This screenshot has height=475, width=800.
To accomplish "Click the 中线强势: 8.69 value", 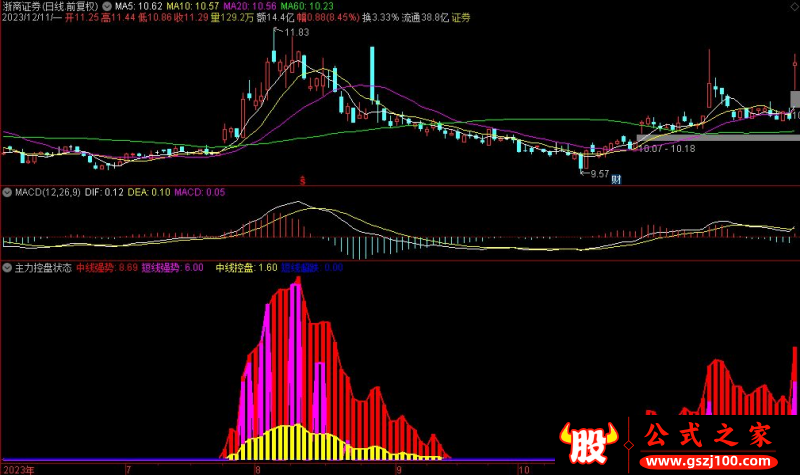I will [107, 268].
